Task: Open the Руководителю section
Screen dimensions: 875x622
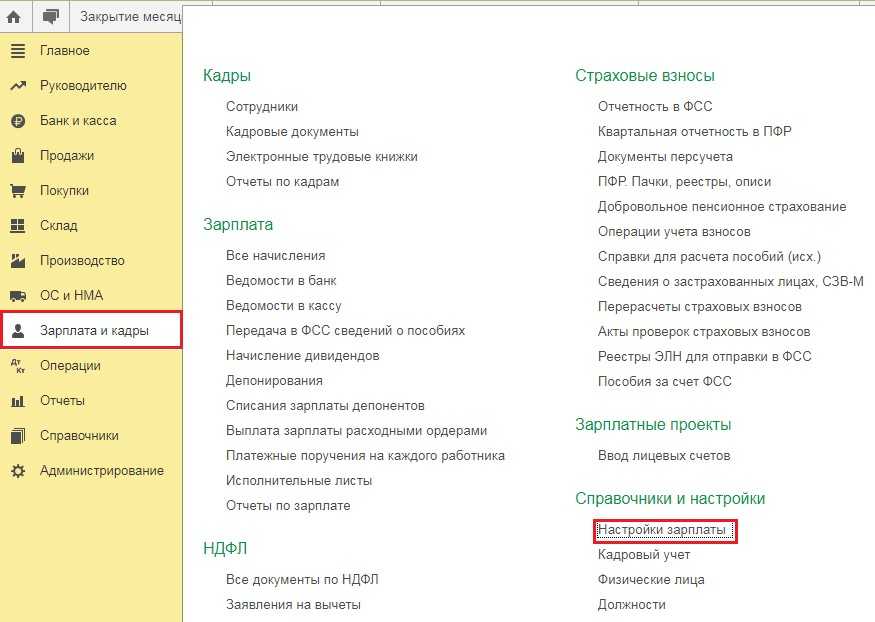Action: coord(83,86)
